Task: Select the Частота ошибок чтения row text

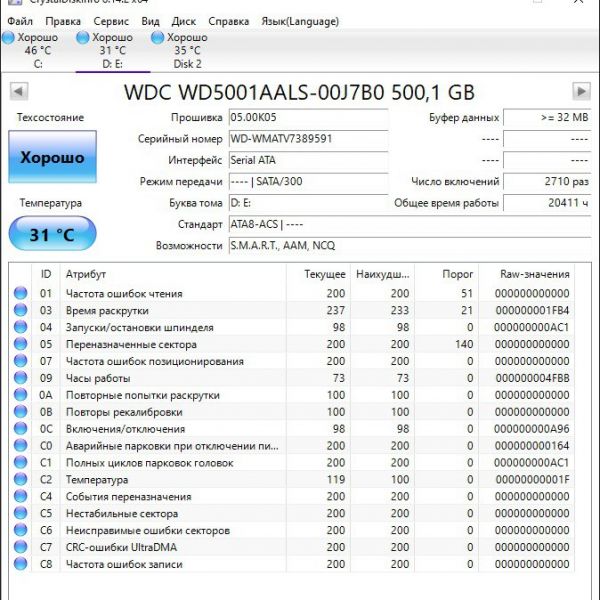Action: pos(124,293)
